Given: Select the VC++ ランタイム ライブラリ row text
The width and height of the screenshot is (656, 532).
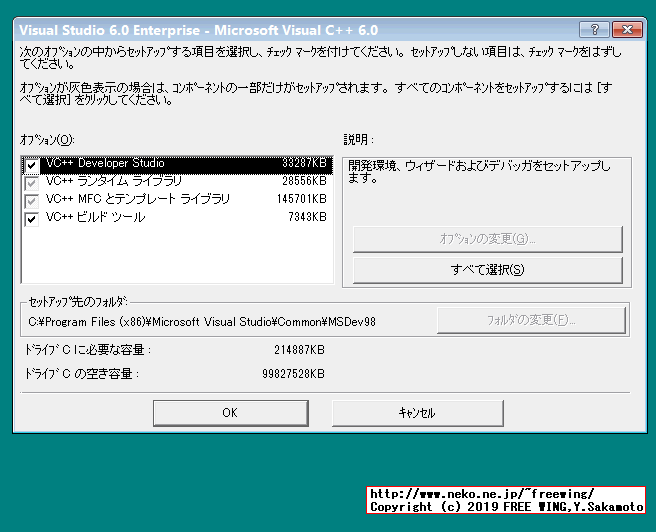Looking at the screenshot, I should point(114,181).
